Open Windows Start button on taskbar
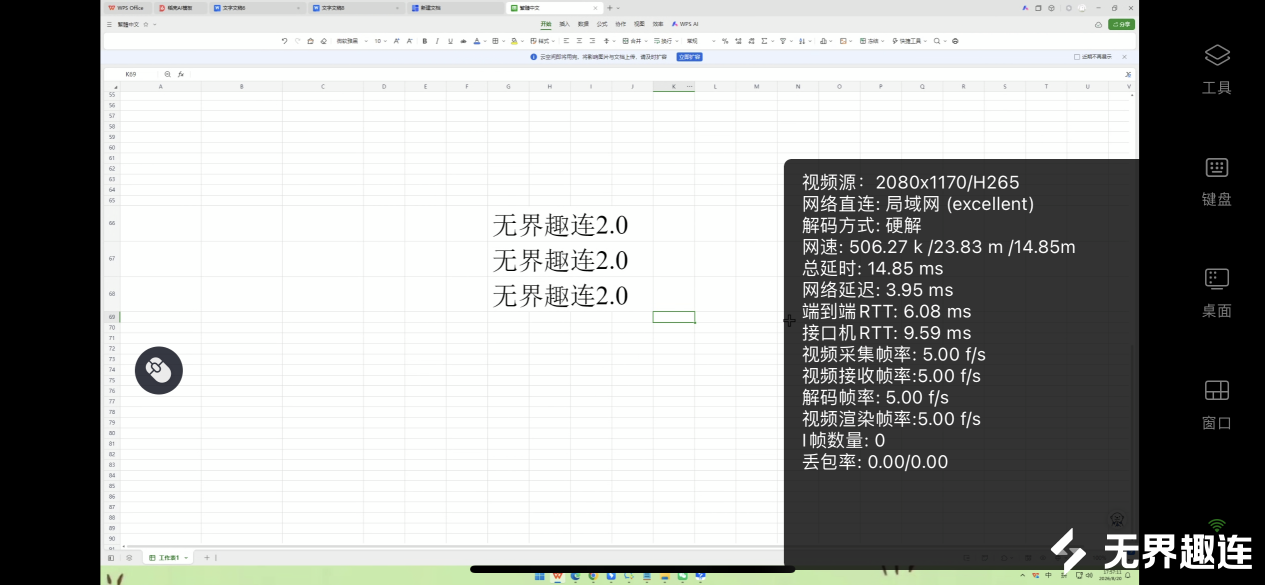 [540, 576]
